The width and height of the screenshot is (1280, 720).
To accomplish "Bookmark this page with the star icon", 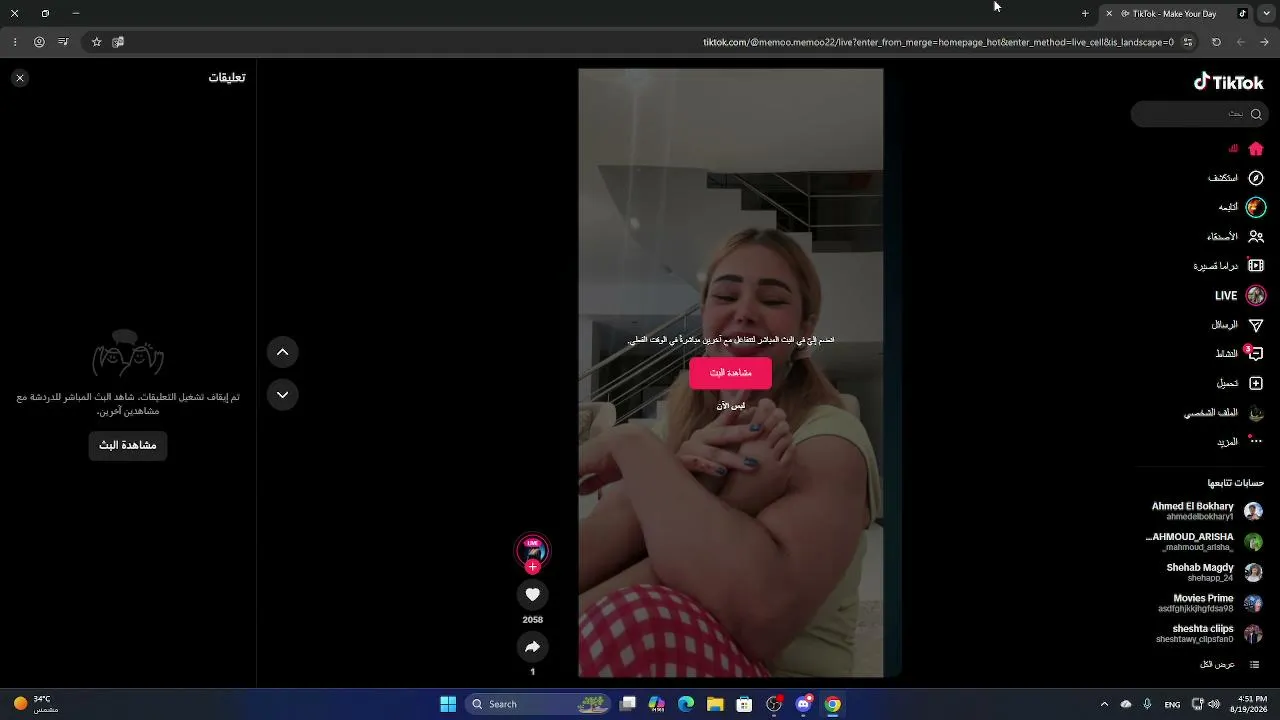I will point(97,42).
